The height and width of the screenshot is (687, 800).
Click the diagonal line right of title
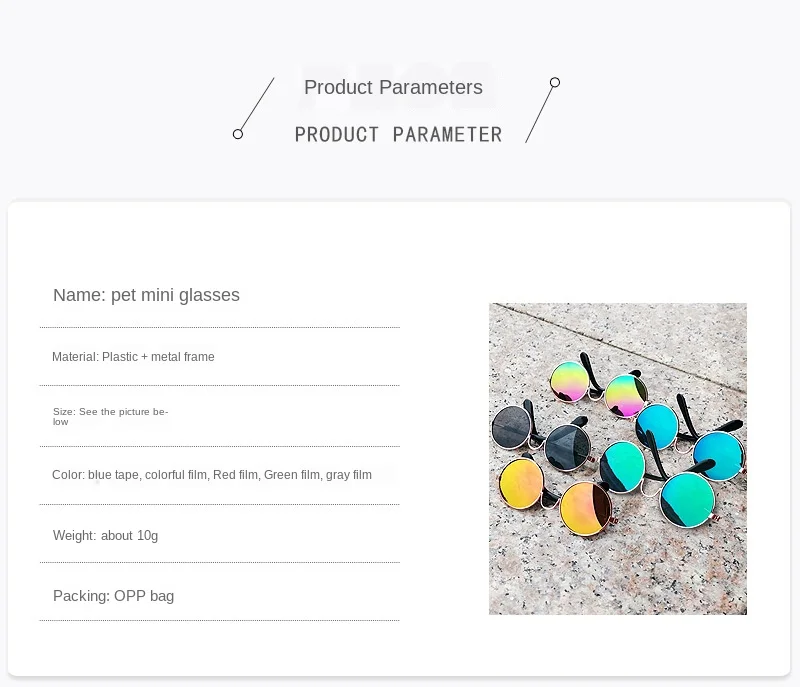539,114
